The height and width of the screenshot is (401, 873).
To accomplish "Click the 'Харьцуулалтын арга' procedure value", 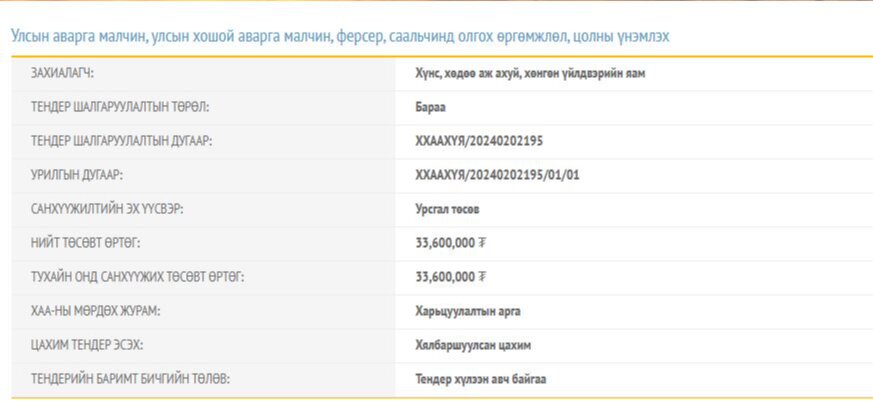I will pos(468,311).
